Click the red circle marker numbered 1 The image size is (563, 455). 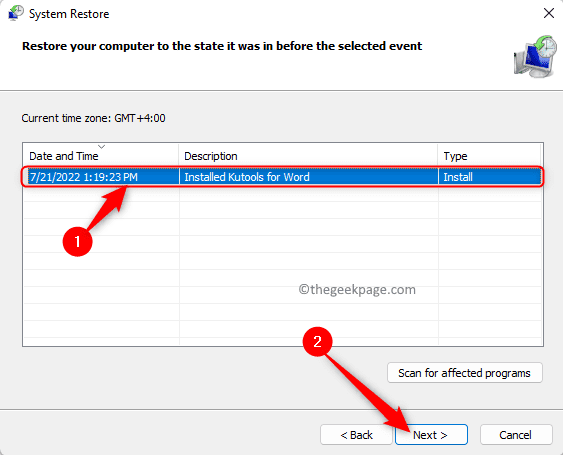click(78, 241)
